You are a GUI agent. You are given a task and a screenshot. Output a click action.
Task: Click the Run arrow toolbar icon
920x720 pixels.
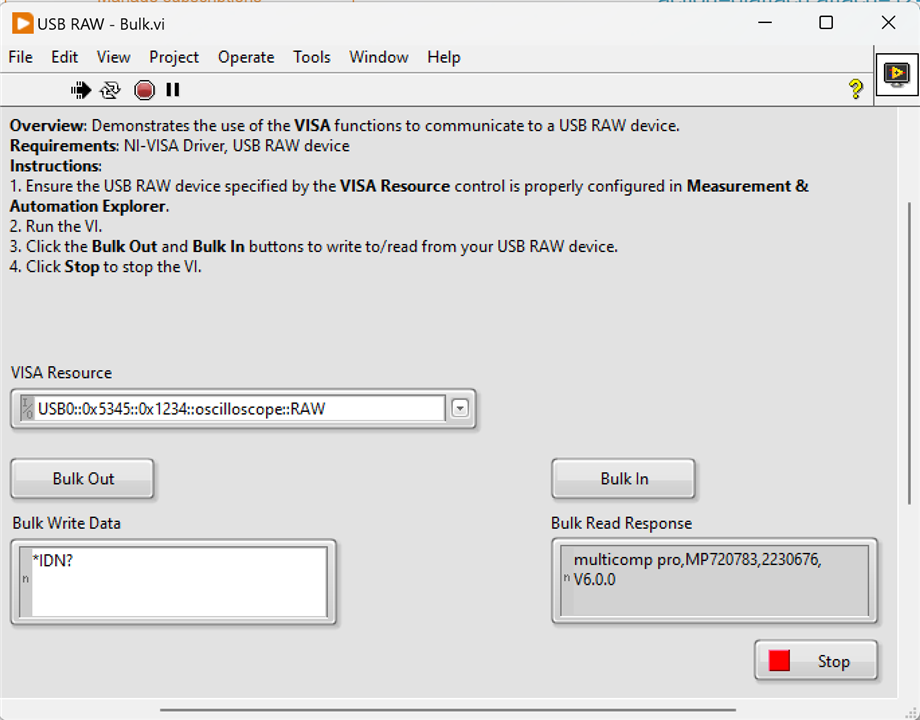click(x=81, y=90)
